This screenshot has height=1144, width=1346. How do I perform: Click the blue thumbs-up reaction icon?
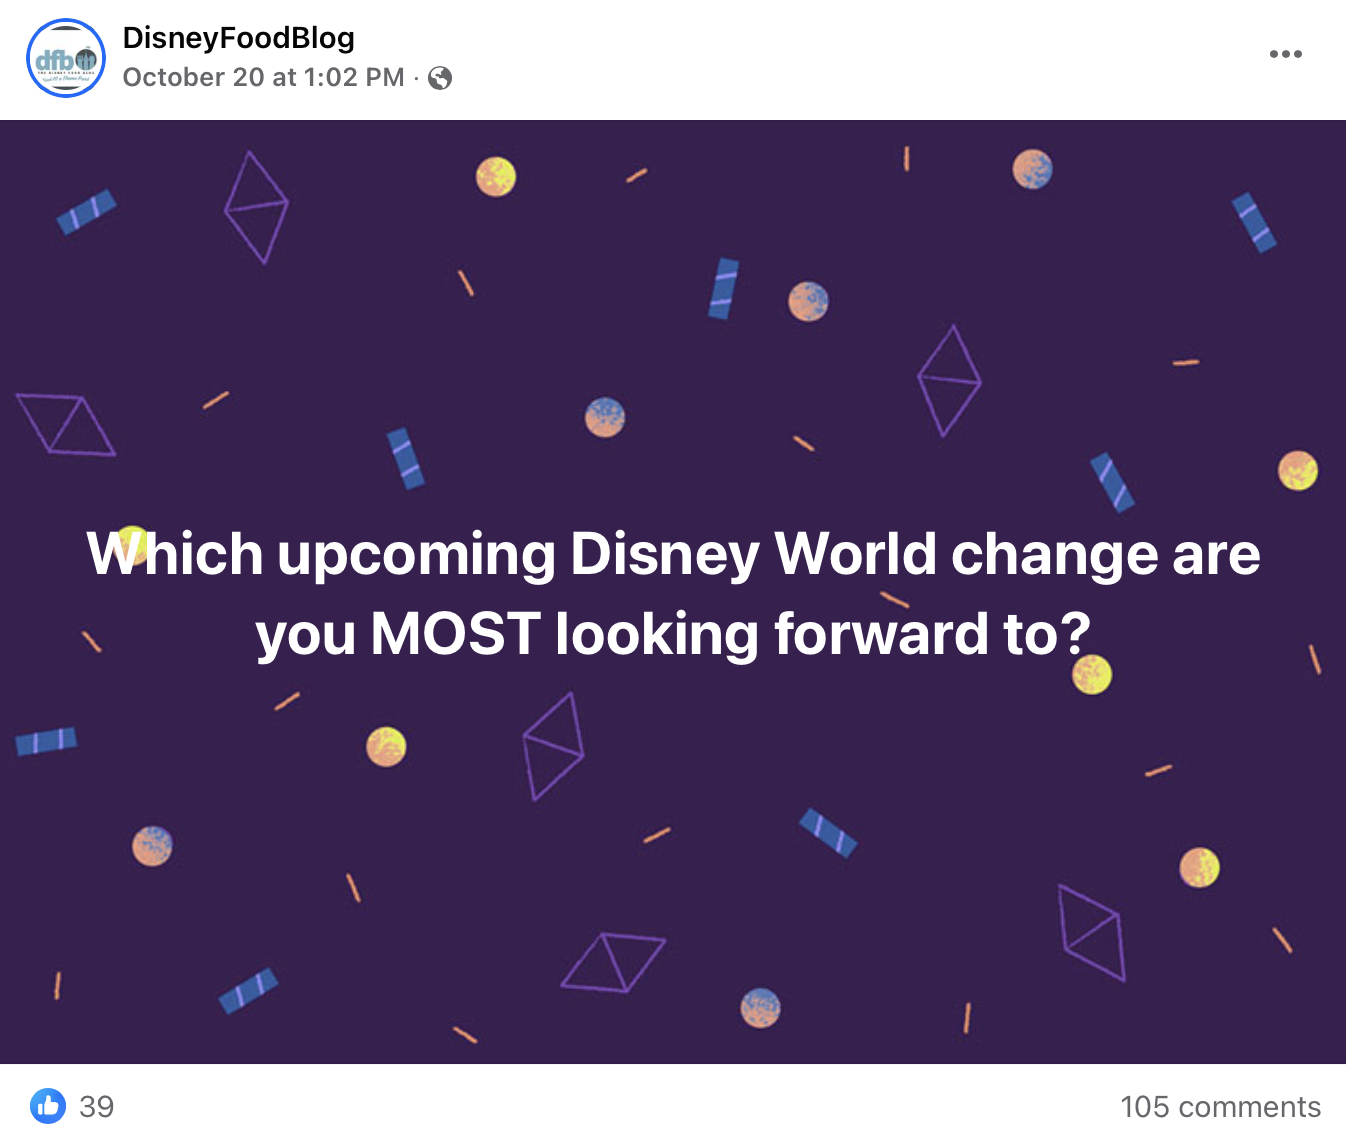coord(48,1106)
